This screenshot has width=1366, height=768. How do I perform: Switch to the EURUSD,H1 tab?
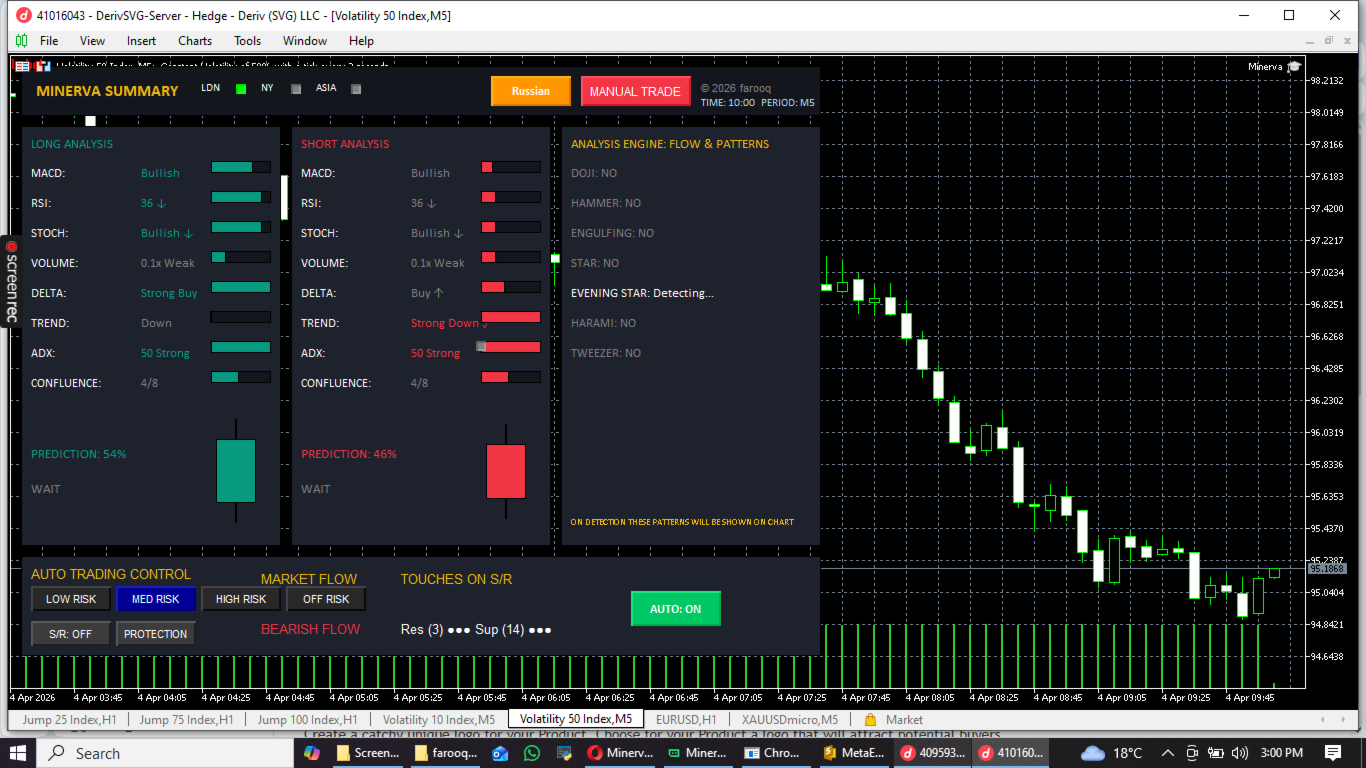[x=686, y=720]
